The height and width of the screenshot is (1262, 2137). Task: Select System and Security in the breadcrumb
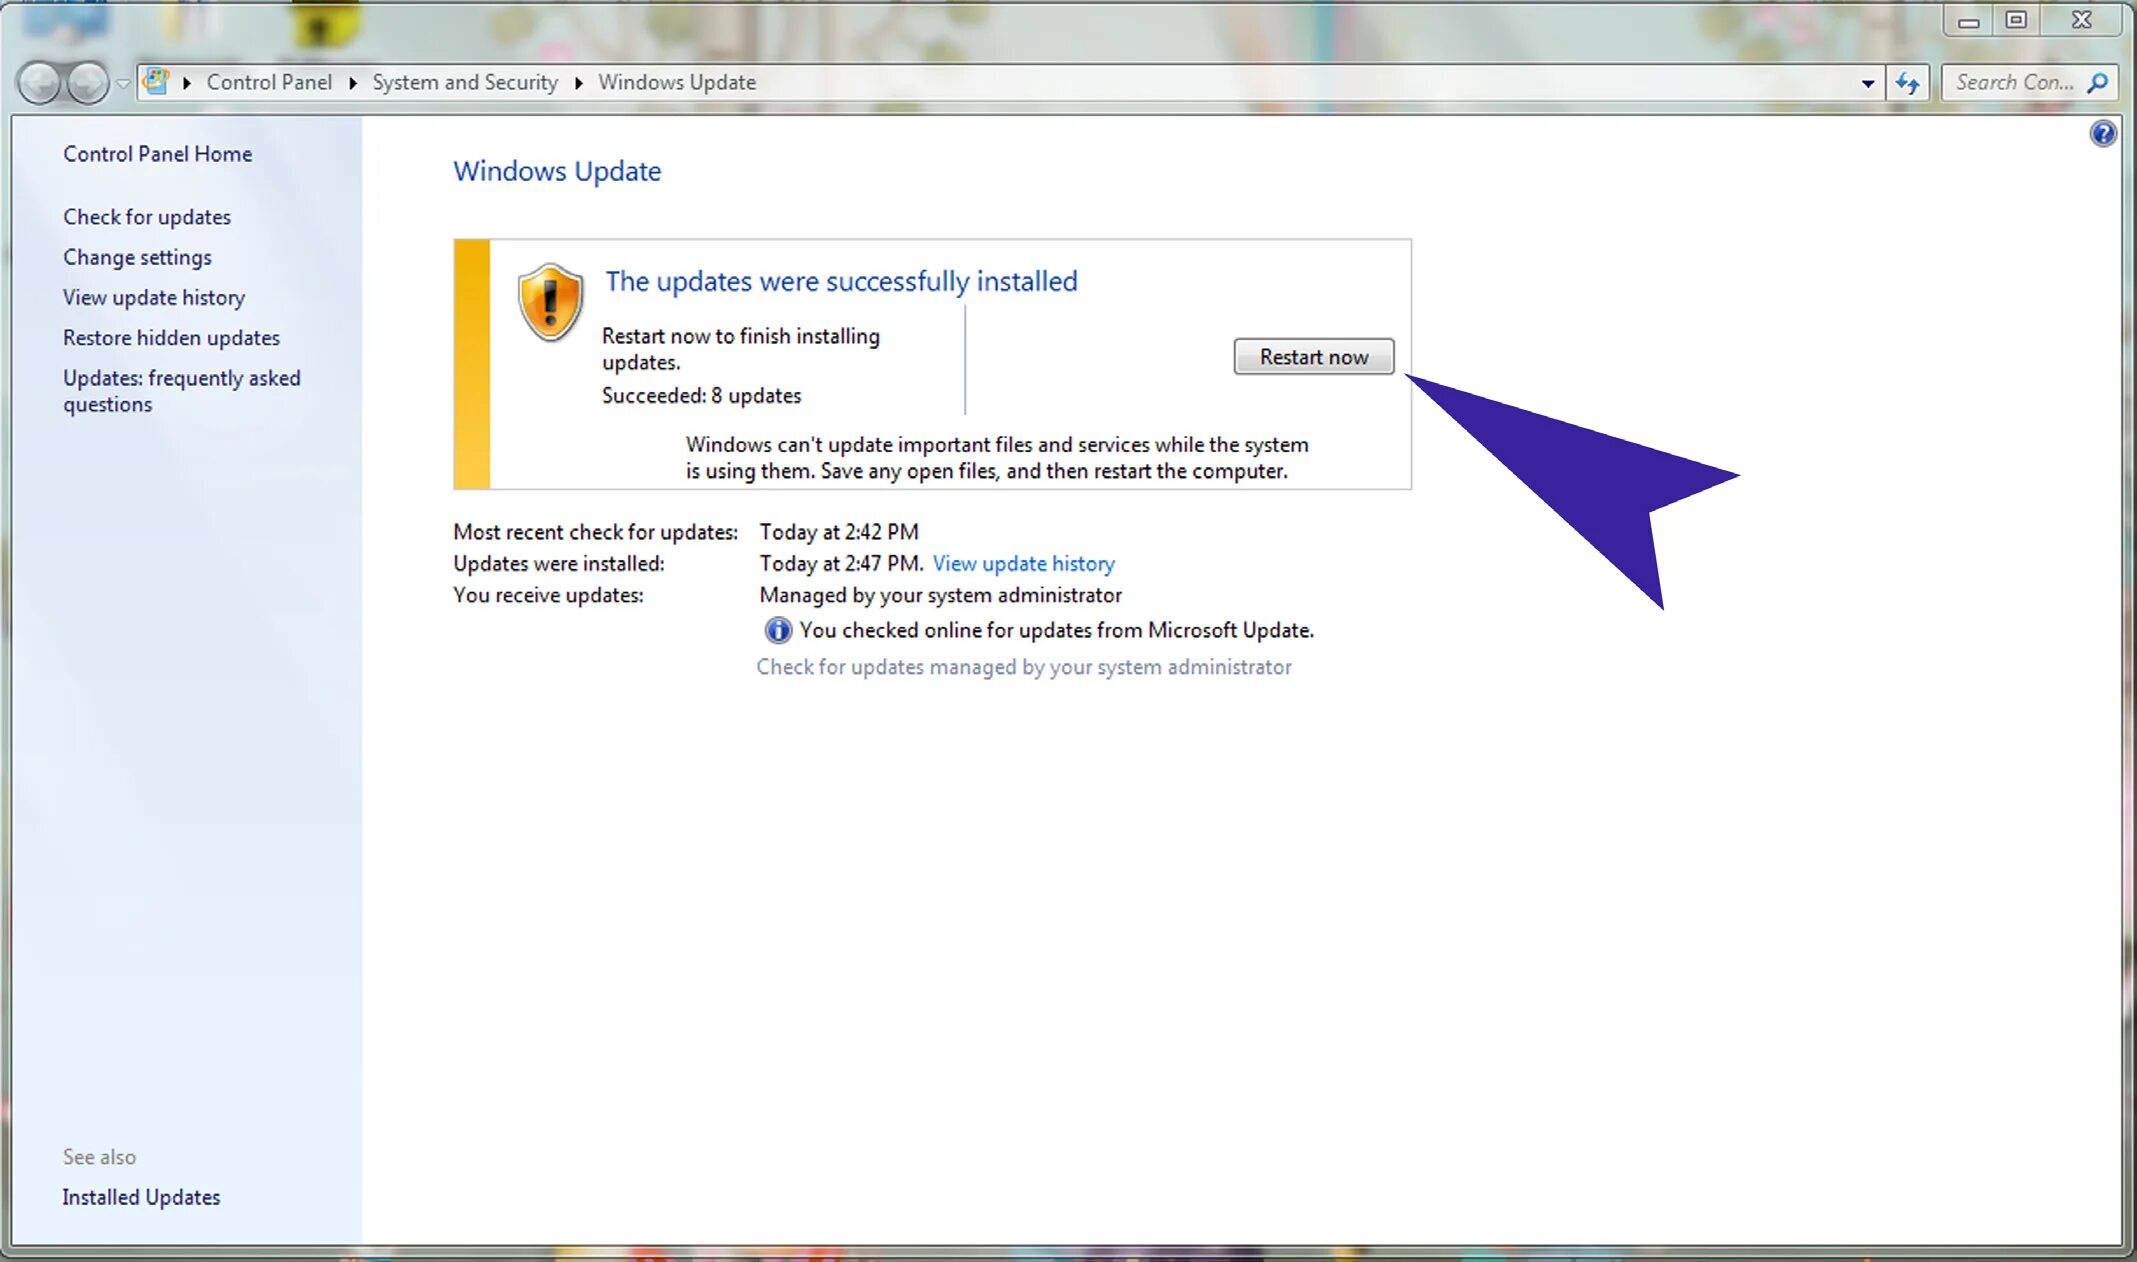465,83
